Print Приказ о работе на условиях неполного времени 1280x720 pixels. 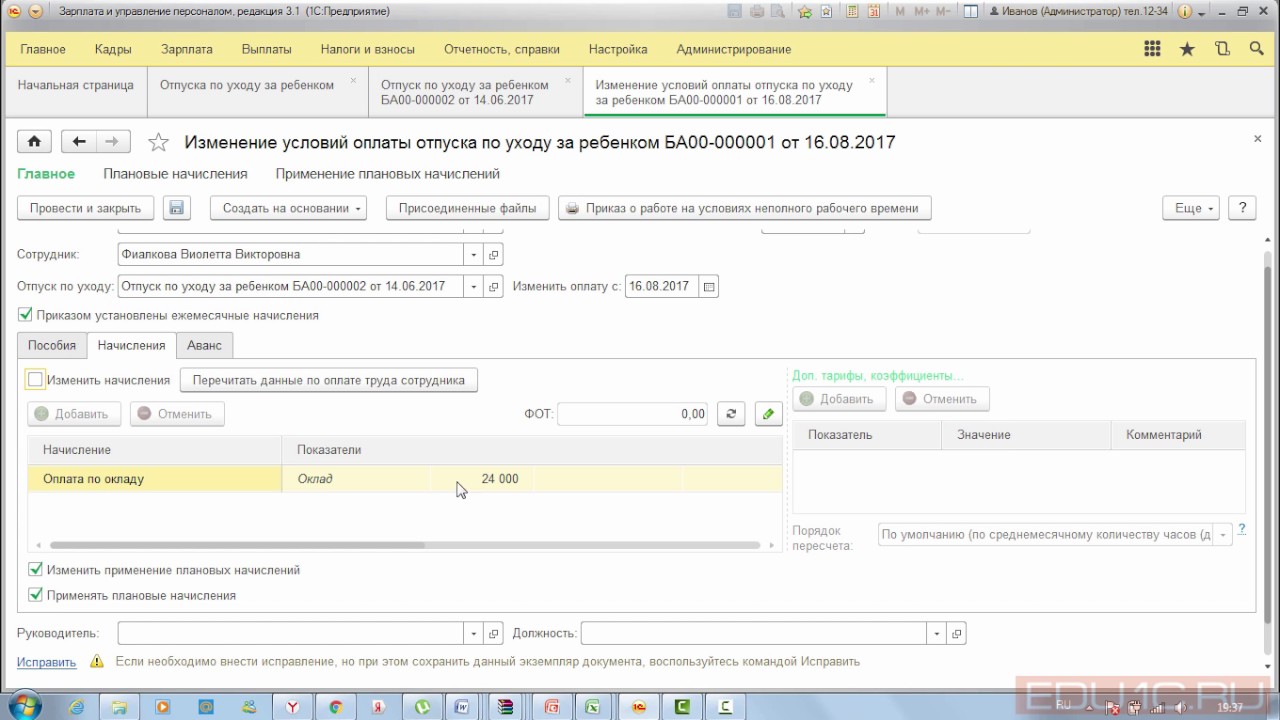[x=744, y=208]
